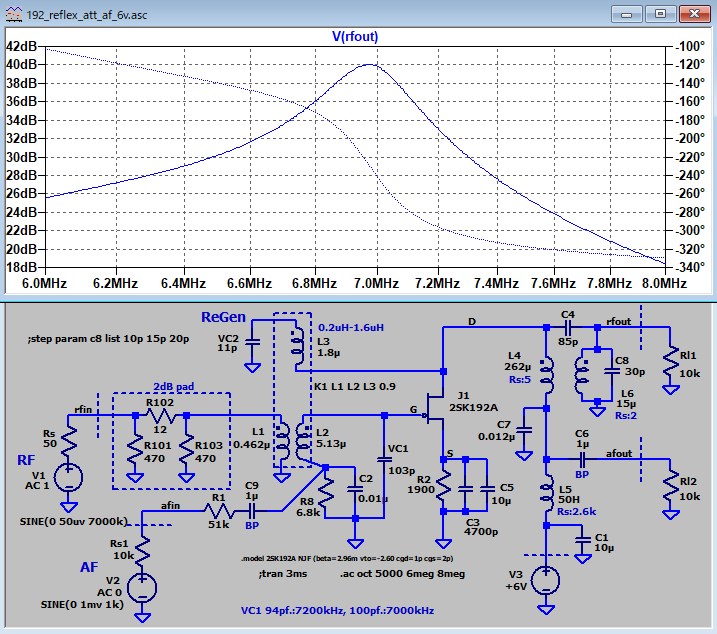Click the afin net label
717x634 pixels.
coord(170,505)
